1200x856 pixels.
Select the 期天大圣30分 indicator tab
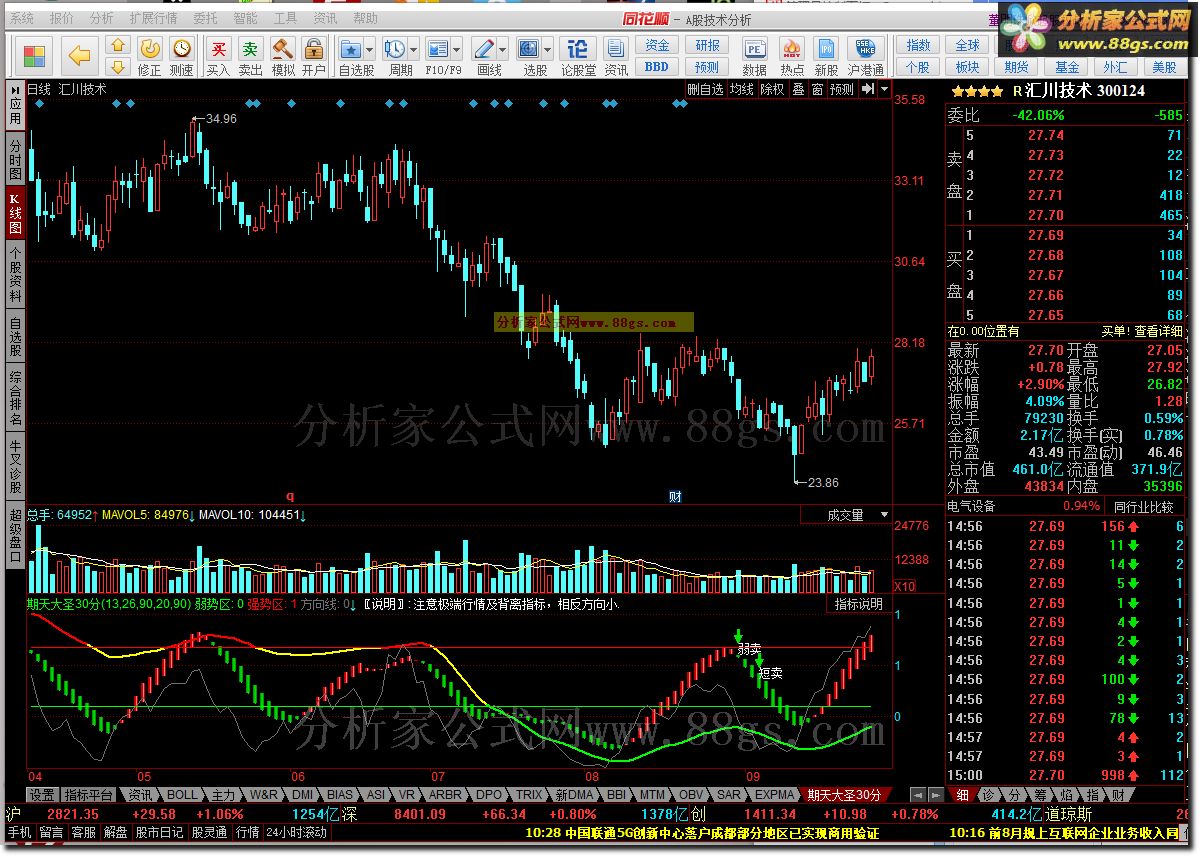(x=845, y=795)
